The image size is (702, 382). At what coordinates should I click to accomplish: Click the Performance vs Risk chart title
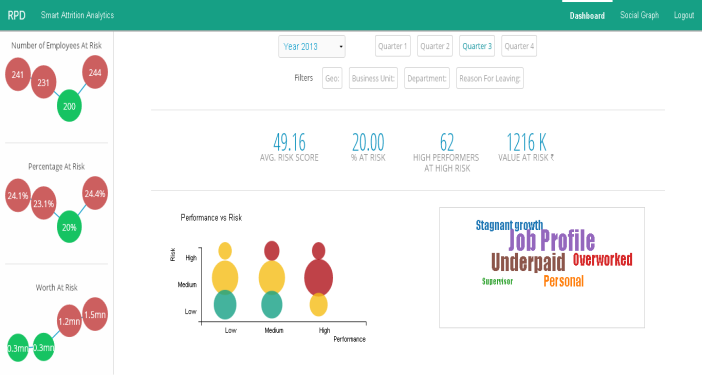pos(211,218)
